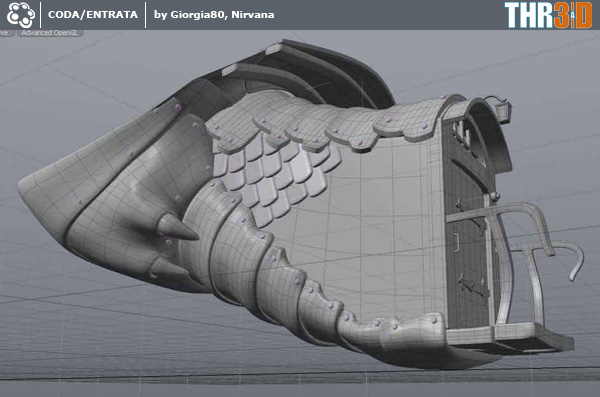The image size is (600, 397).
Task: Click the CODA/ENTRATA title text
Action: tap(93, 15)
